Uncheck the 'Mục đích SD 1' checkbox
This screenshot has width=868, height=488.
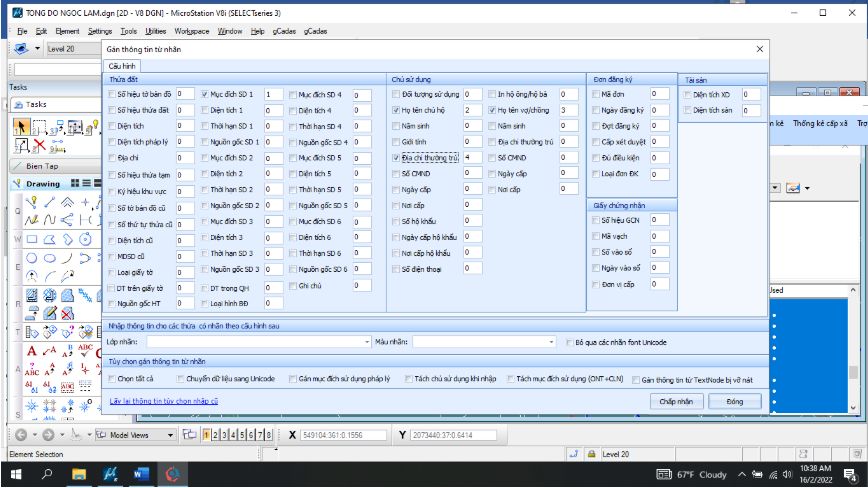coord(204,94)
